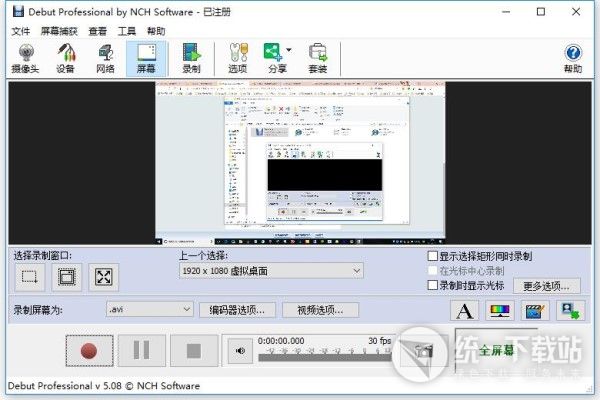The height and width of the screenshot is (400, 600).
Task: Click the 更多选项... button
Action: pos(551,286)
